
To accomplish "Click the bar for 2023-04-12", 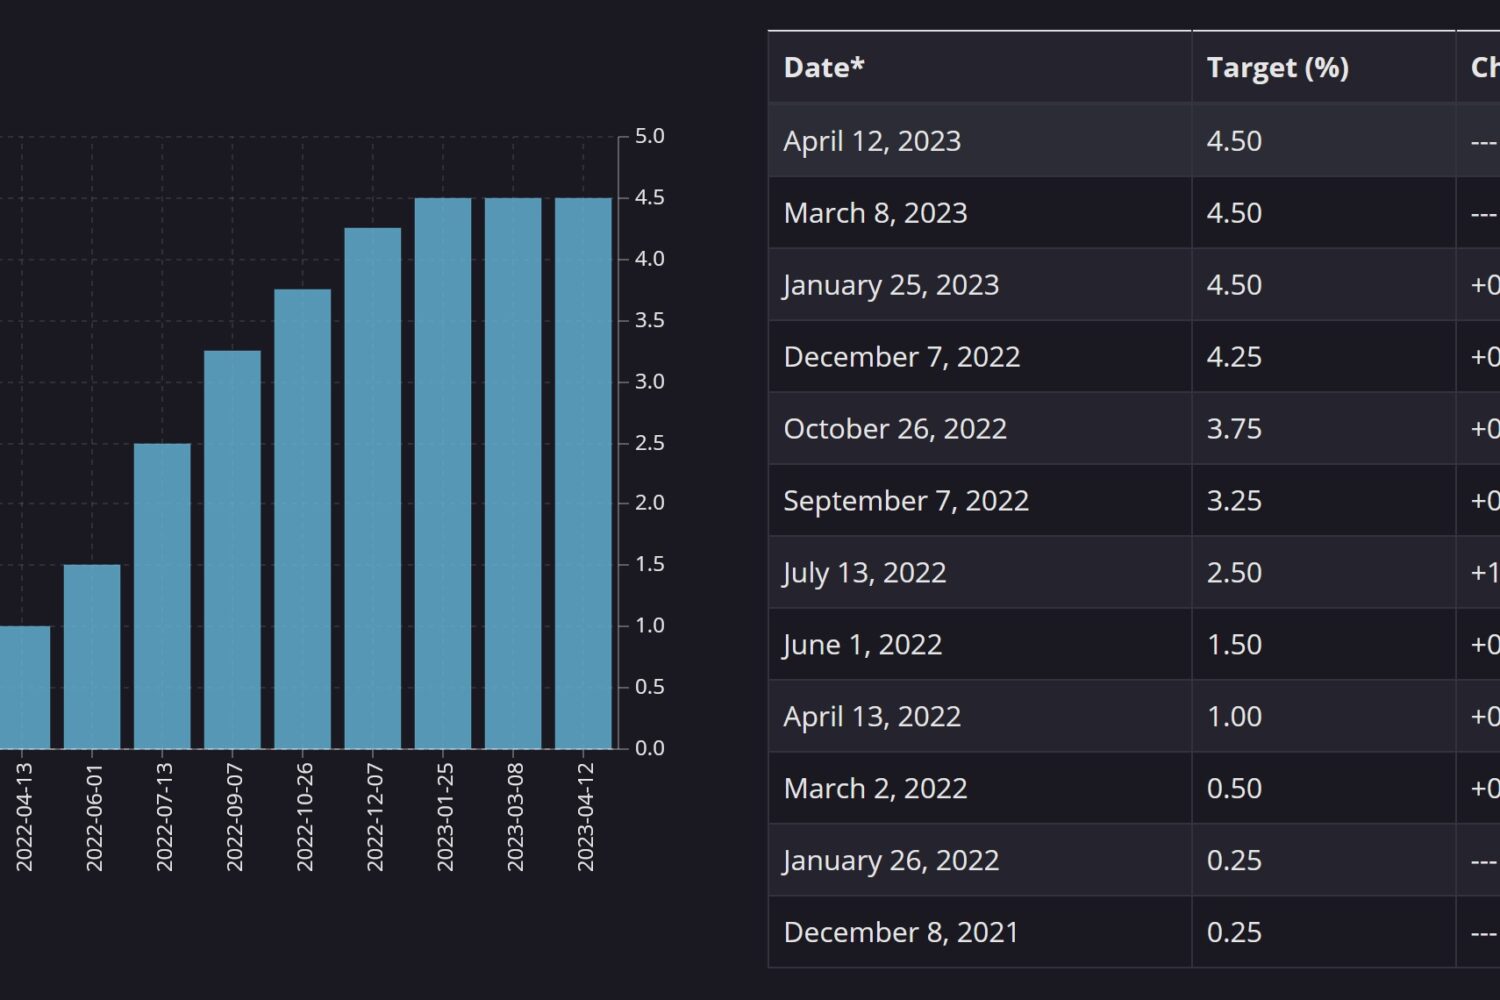I will (x=583, y=473).
